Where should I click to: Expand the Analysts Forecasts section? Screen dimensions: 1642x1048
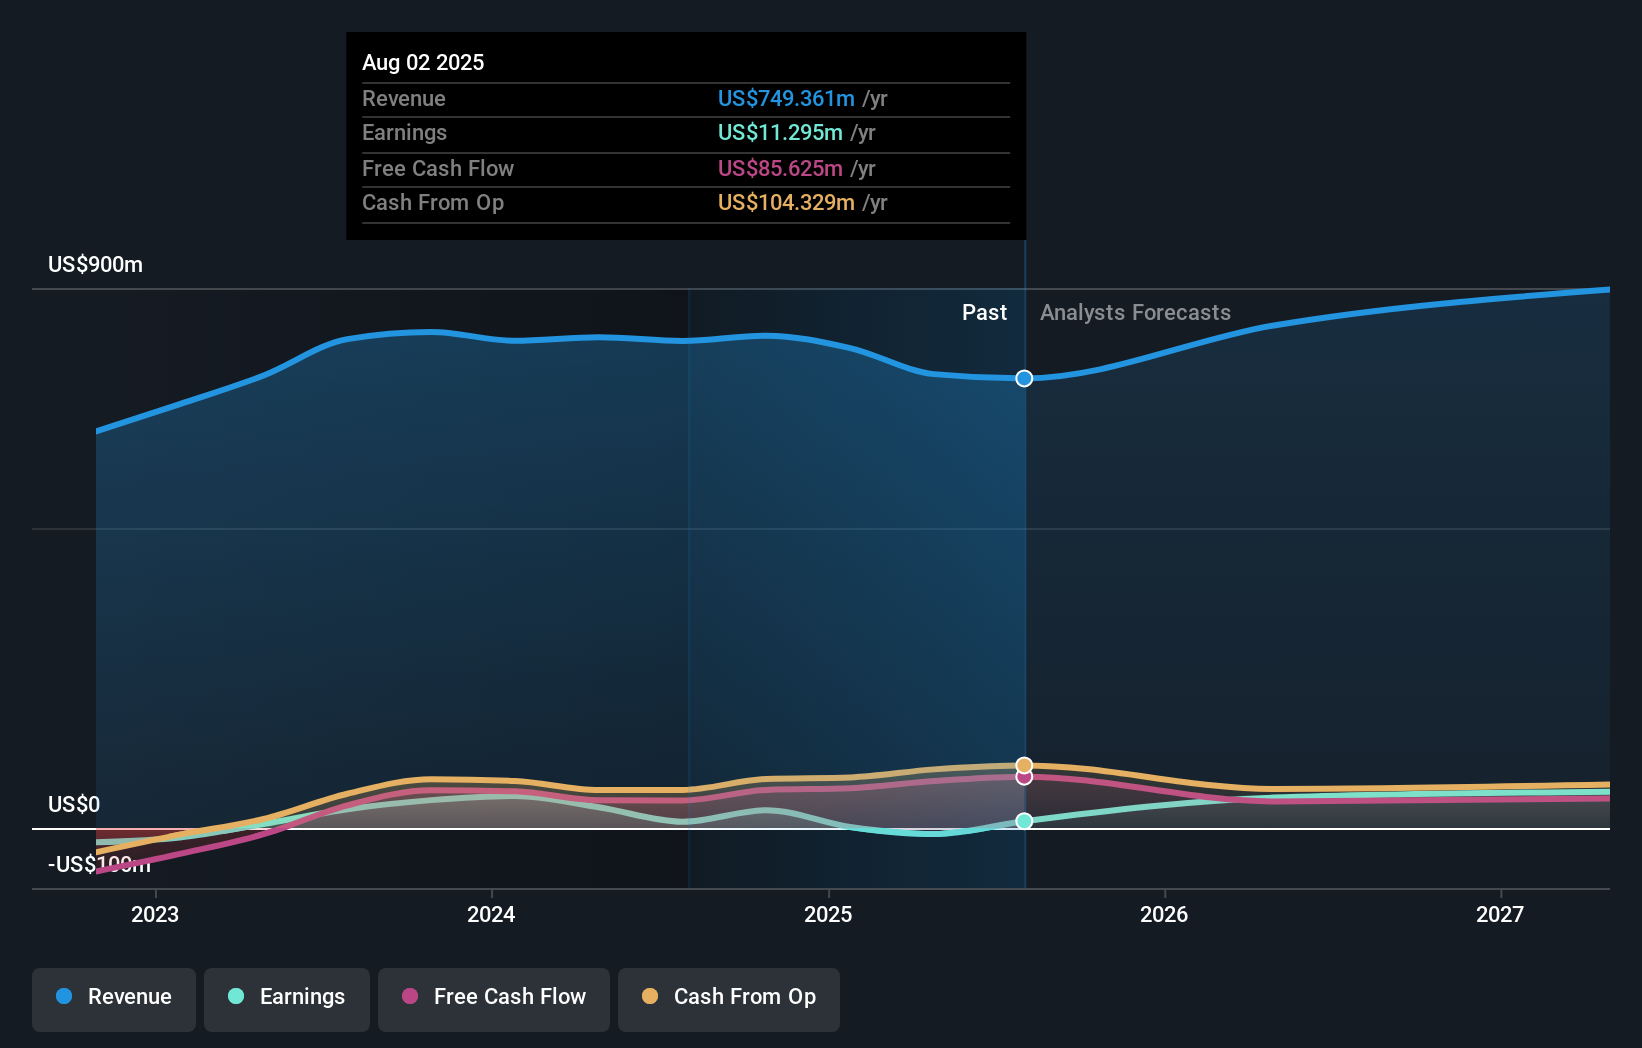[x=1134, y=312]
